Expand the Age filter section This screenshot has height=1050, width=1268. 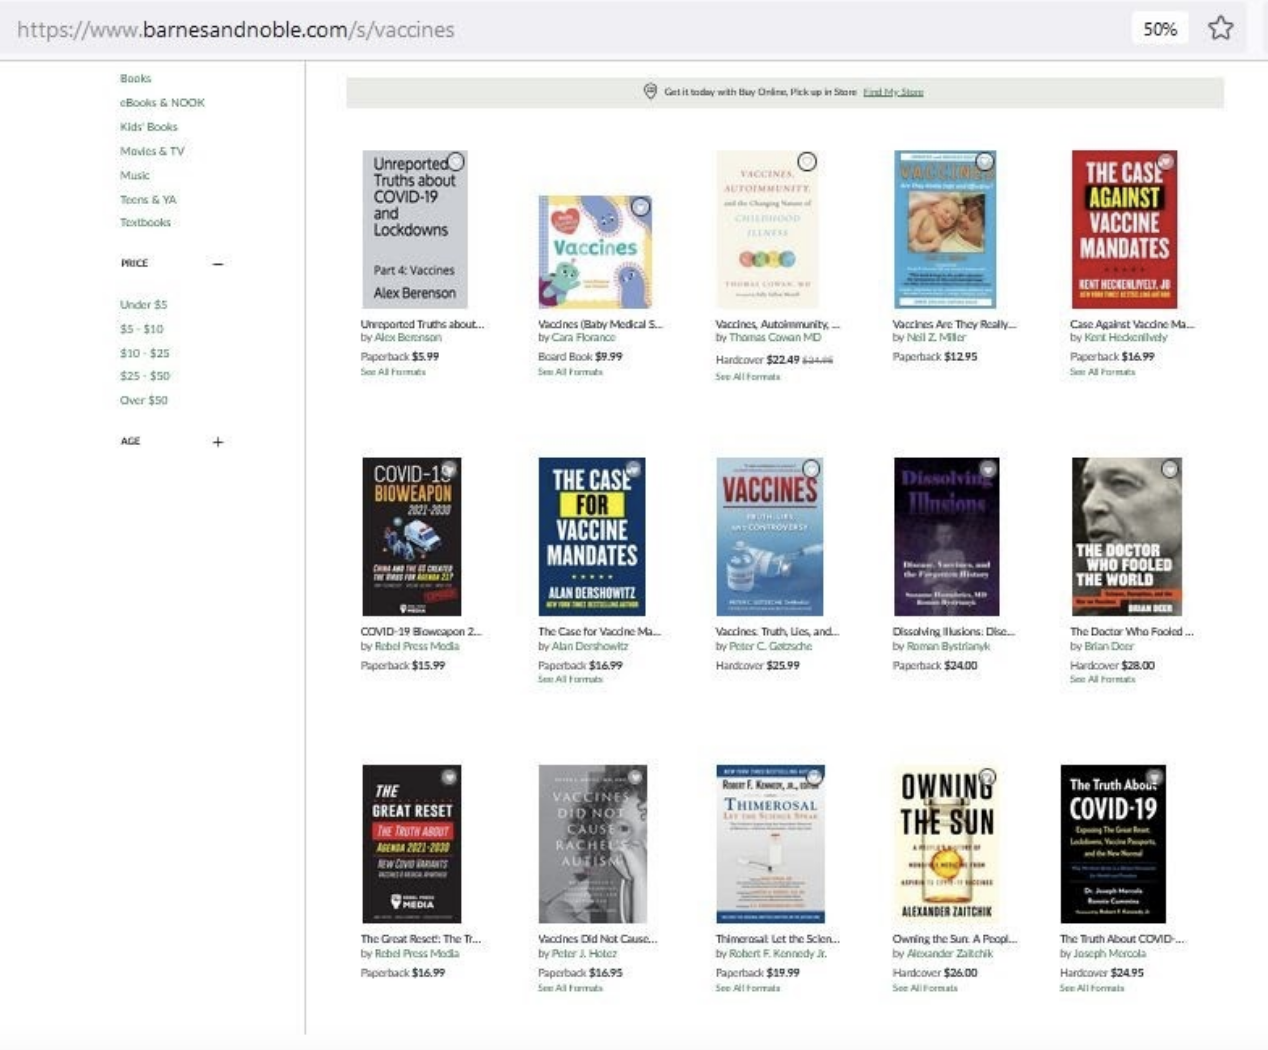point(217,441)
